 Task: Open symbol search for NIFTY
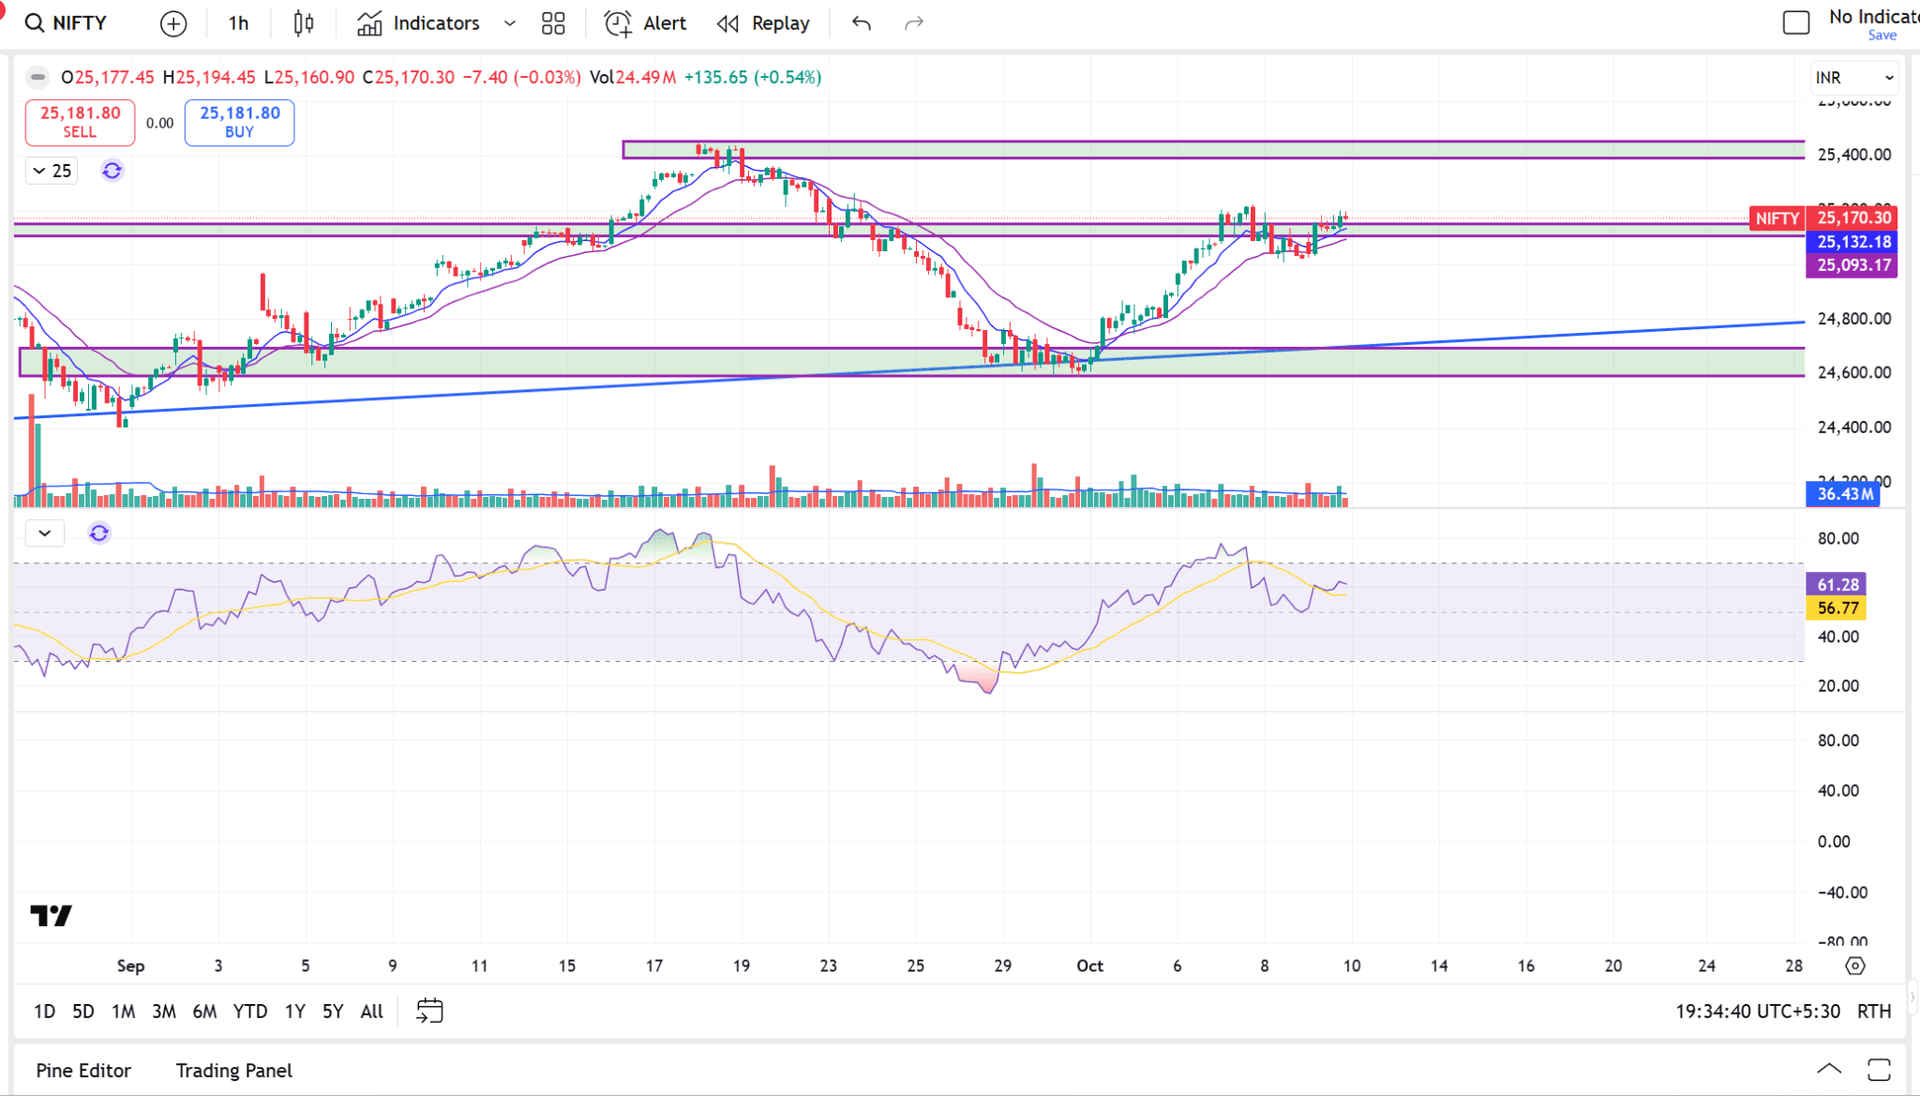coord(66,23)
